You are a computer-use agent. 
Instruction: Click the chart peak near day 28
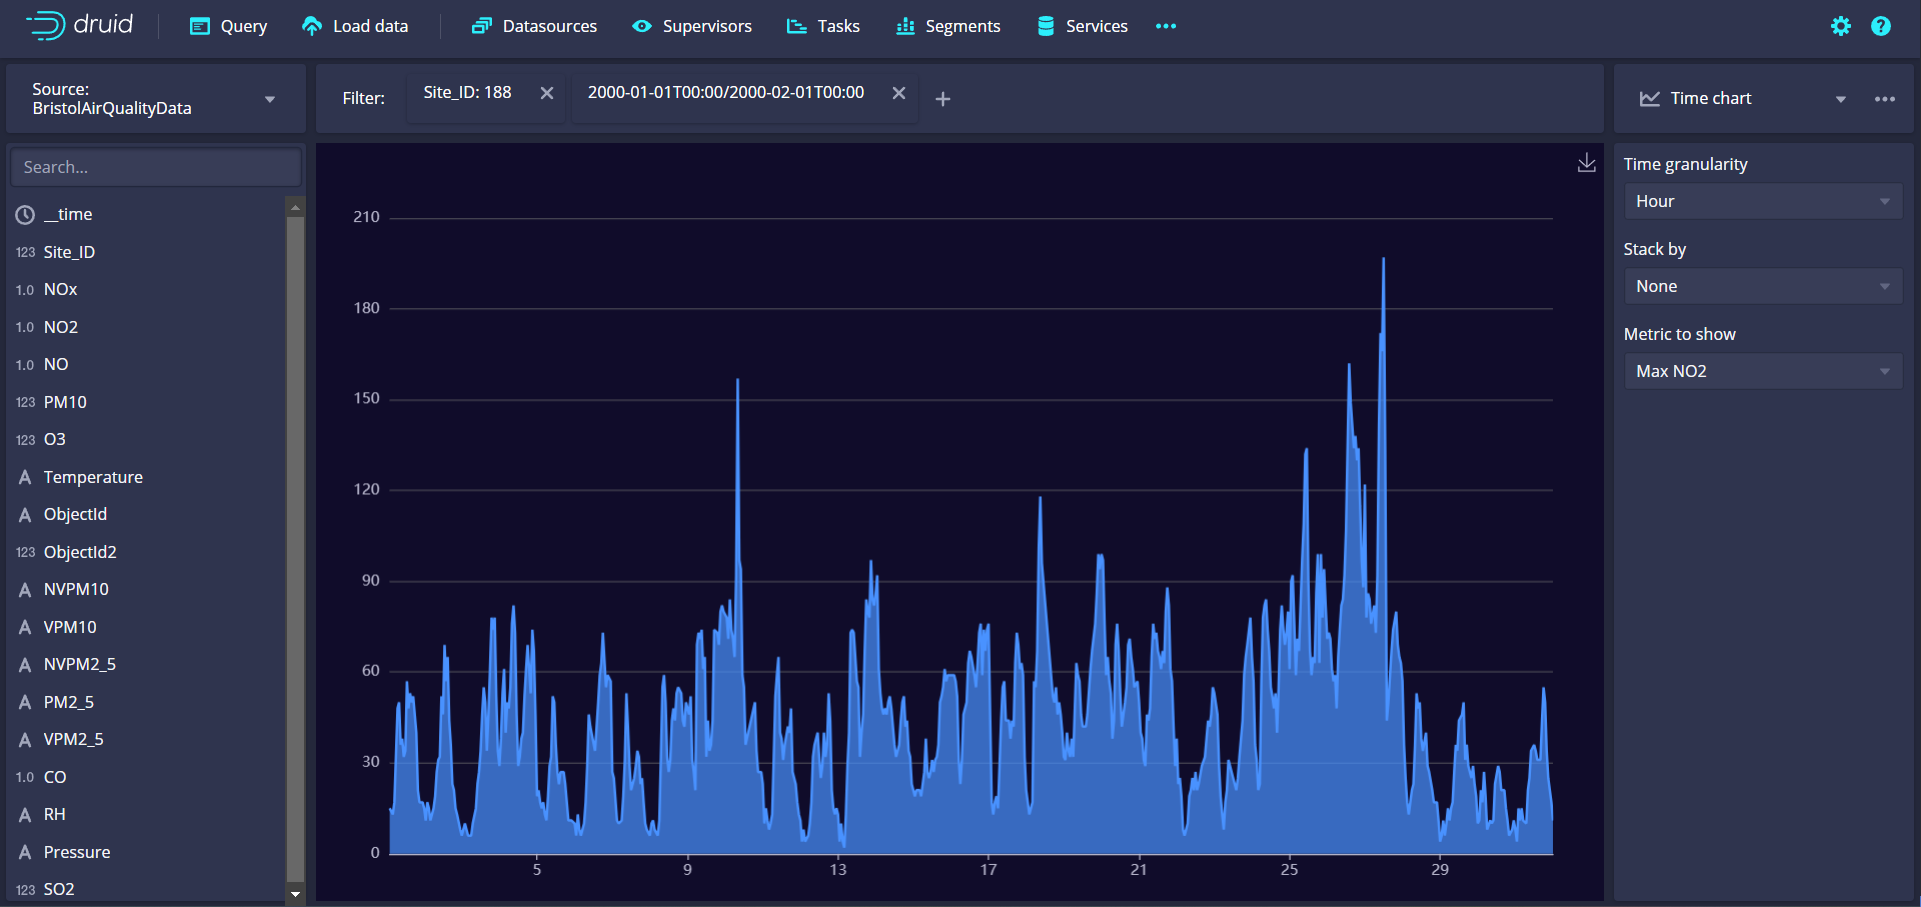(x=1383, y=260)
